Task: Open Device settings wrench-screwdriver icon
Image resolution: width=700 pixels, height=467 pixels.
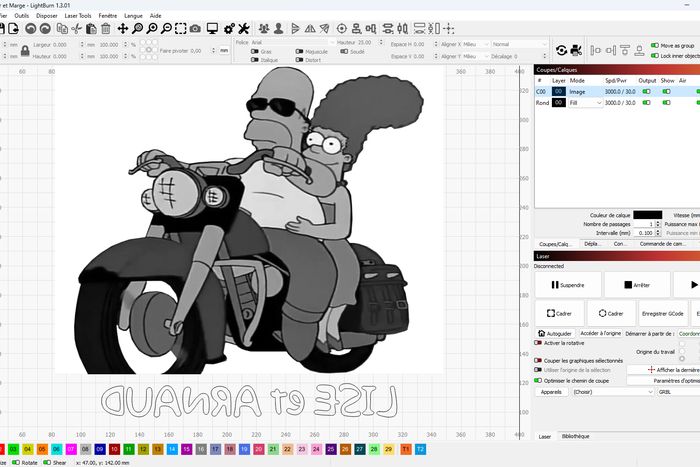Action: pyautogui.click(x=244, y=29)
